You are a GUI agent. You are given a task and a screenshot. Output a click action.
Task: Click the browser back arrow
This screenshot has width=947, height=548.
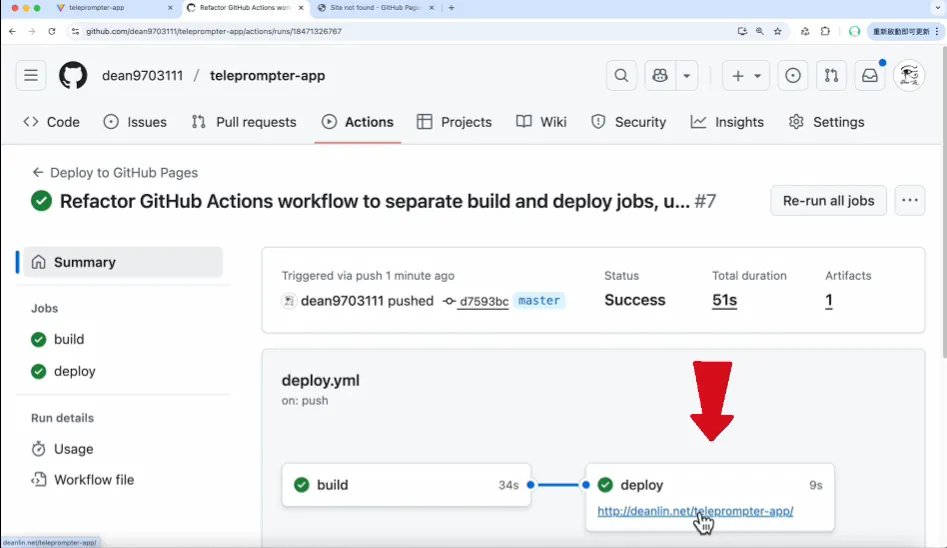pos(13,31)
